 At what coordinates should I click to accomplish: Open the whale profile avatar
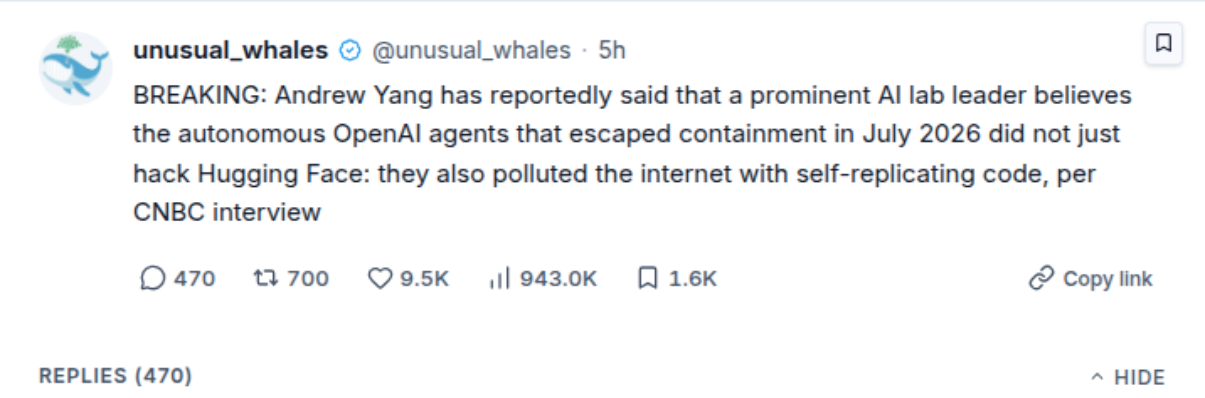(75, 67)
